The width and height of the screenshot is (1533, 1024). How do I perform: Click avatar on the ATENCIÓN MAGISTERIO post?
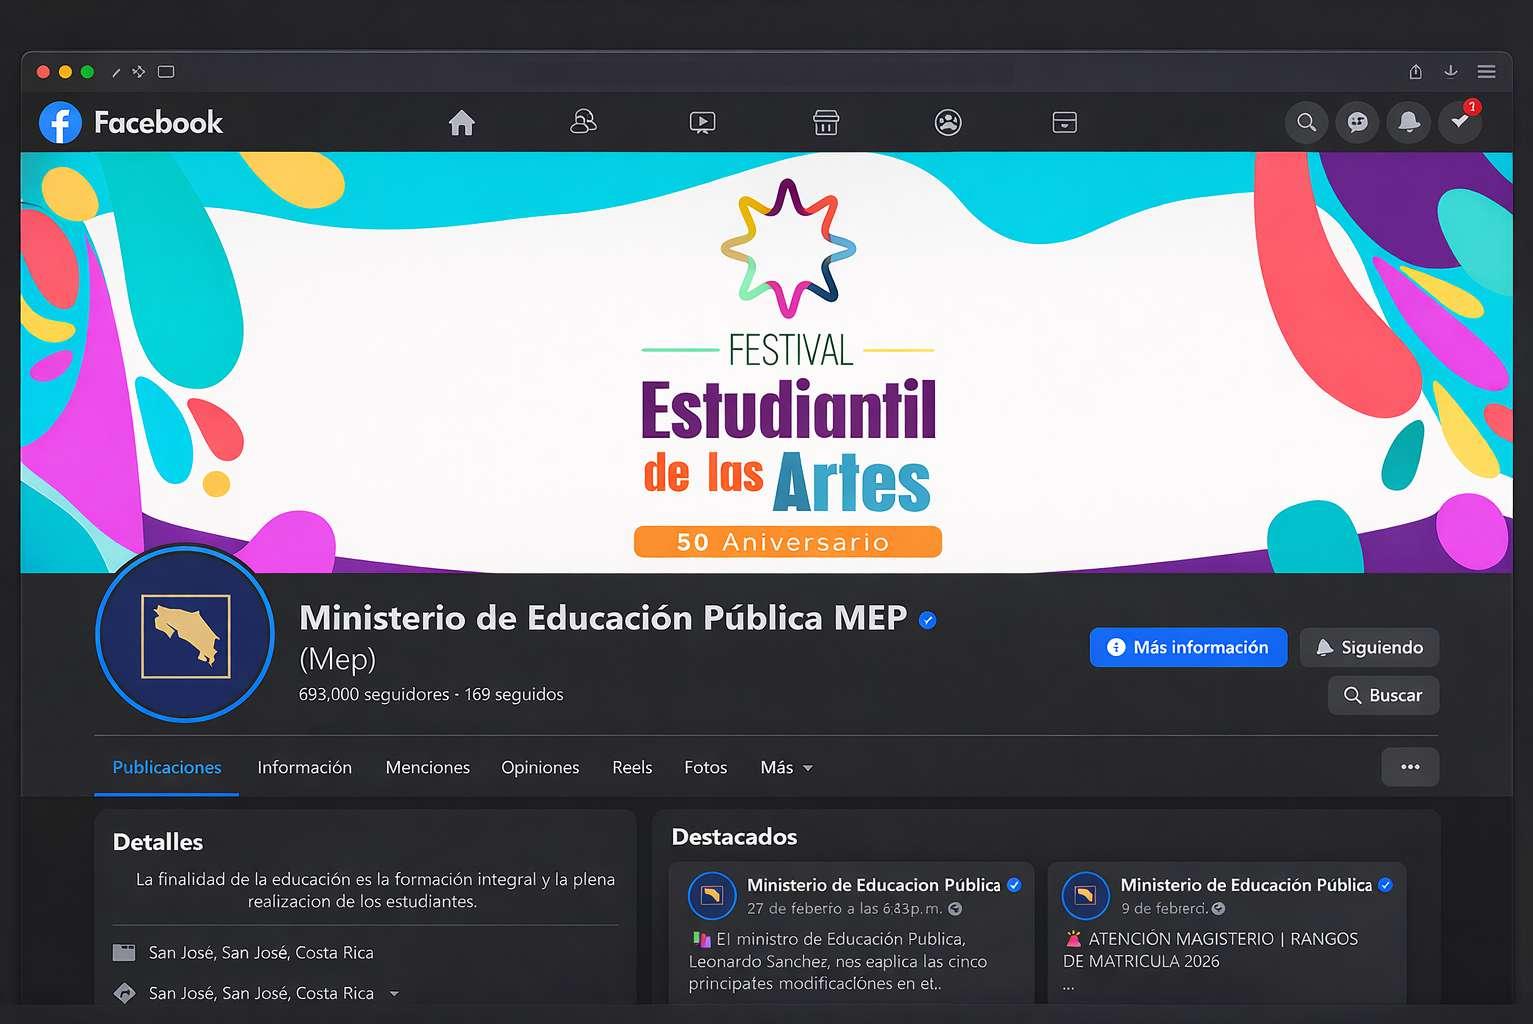(1085, 895)
